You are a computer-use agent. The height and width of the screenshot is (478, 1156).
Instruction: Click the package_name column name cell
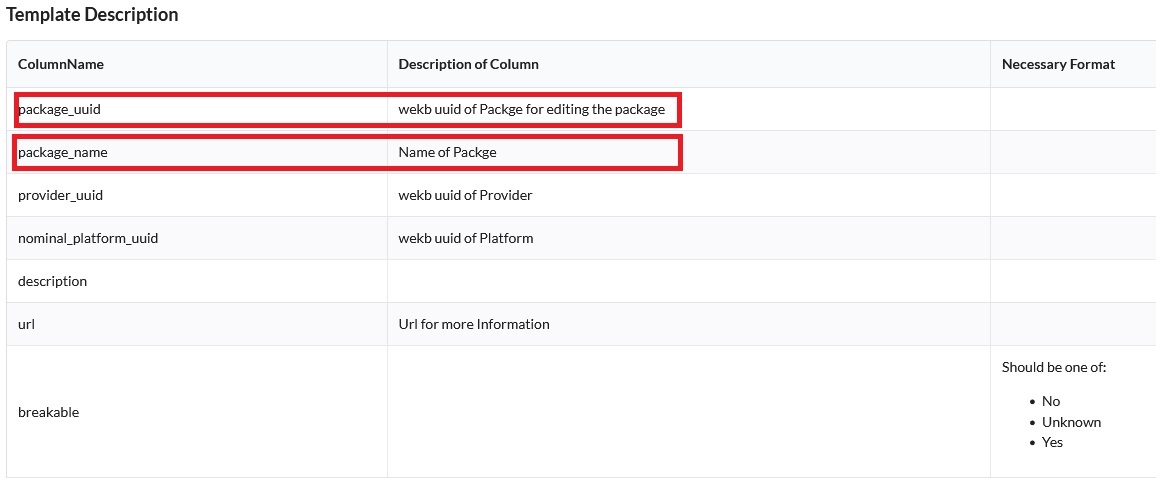[x=62, y=152]
